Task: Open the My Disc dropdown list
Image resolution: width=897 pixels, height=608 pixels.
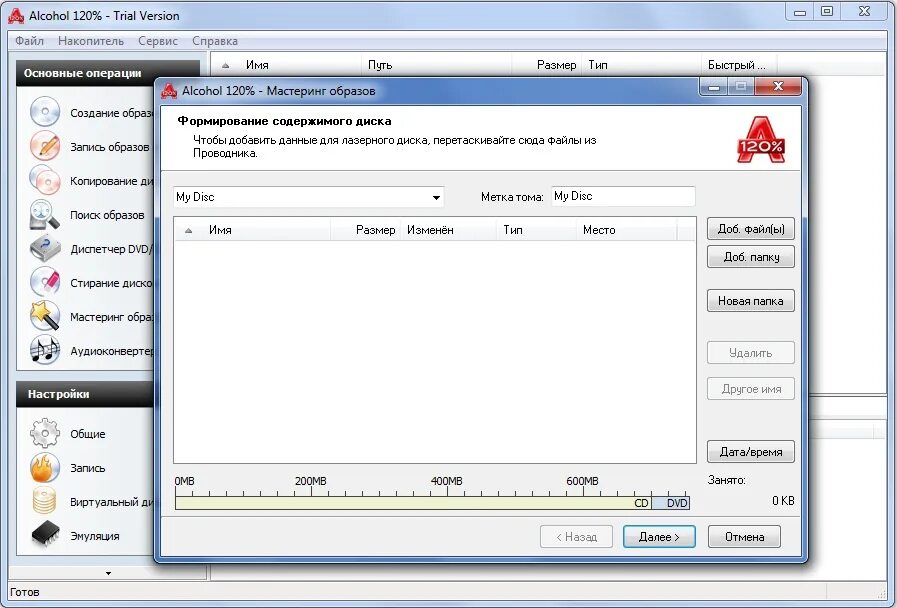Action: (x=436, y=197)
